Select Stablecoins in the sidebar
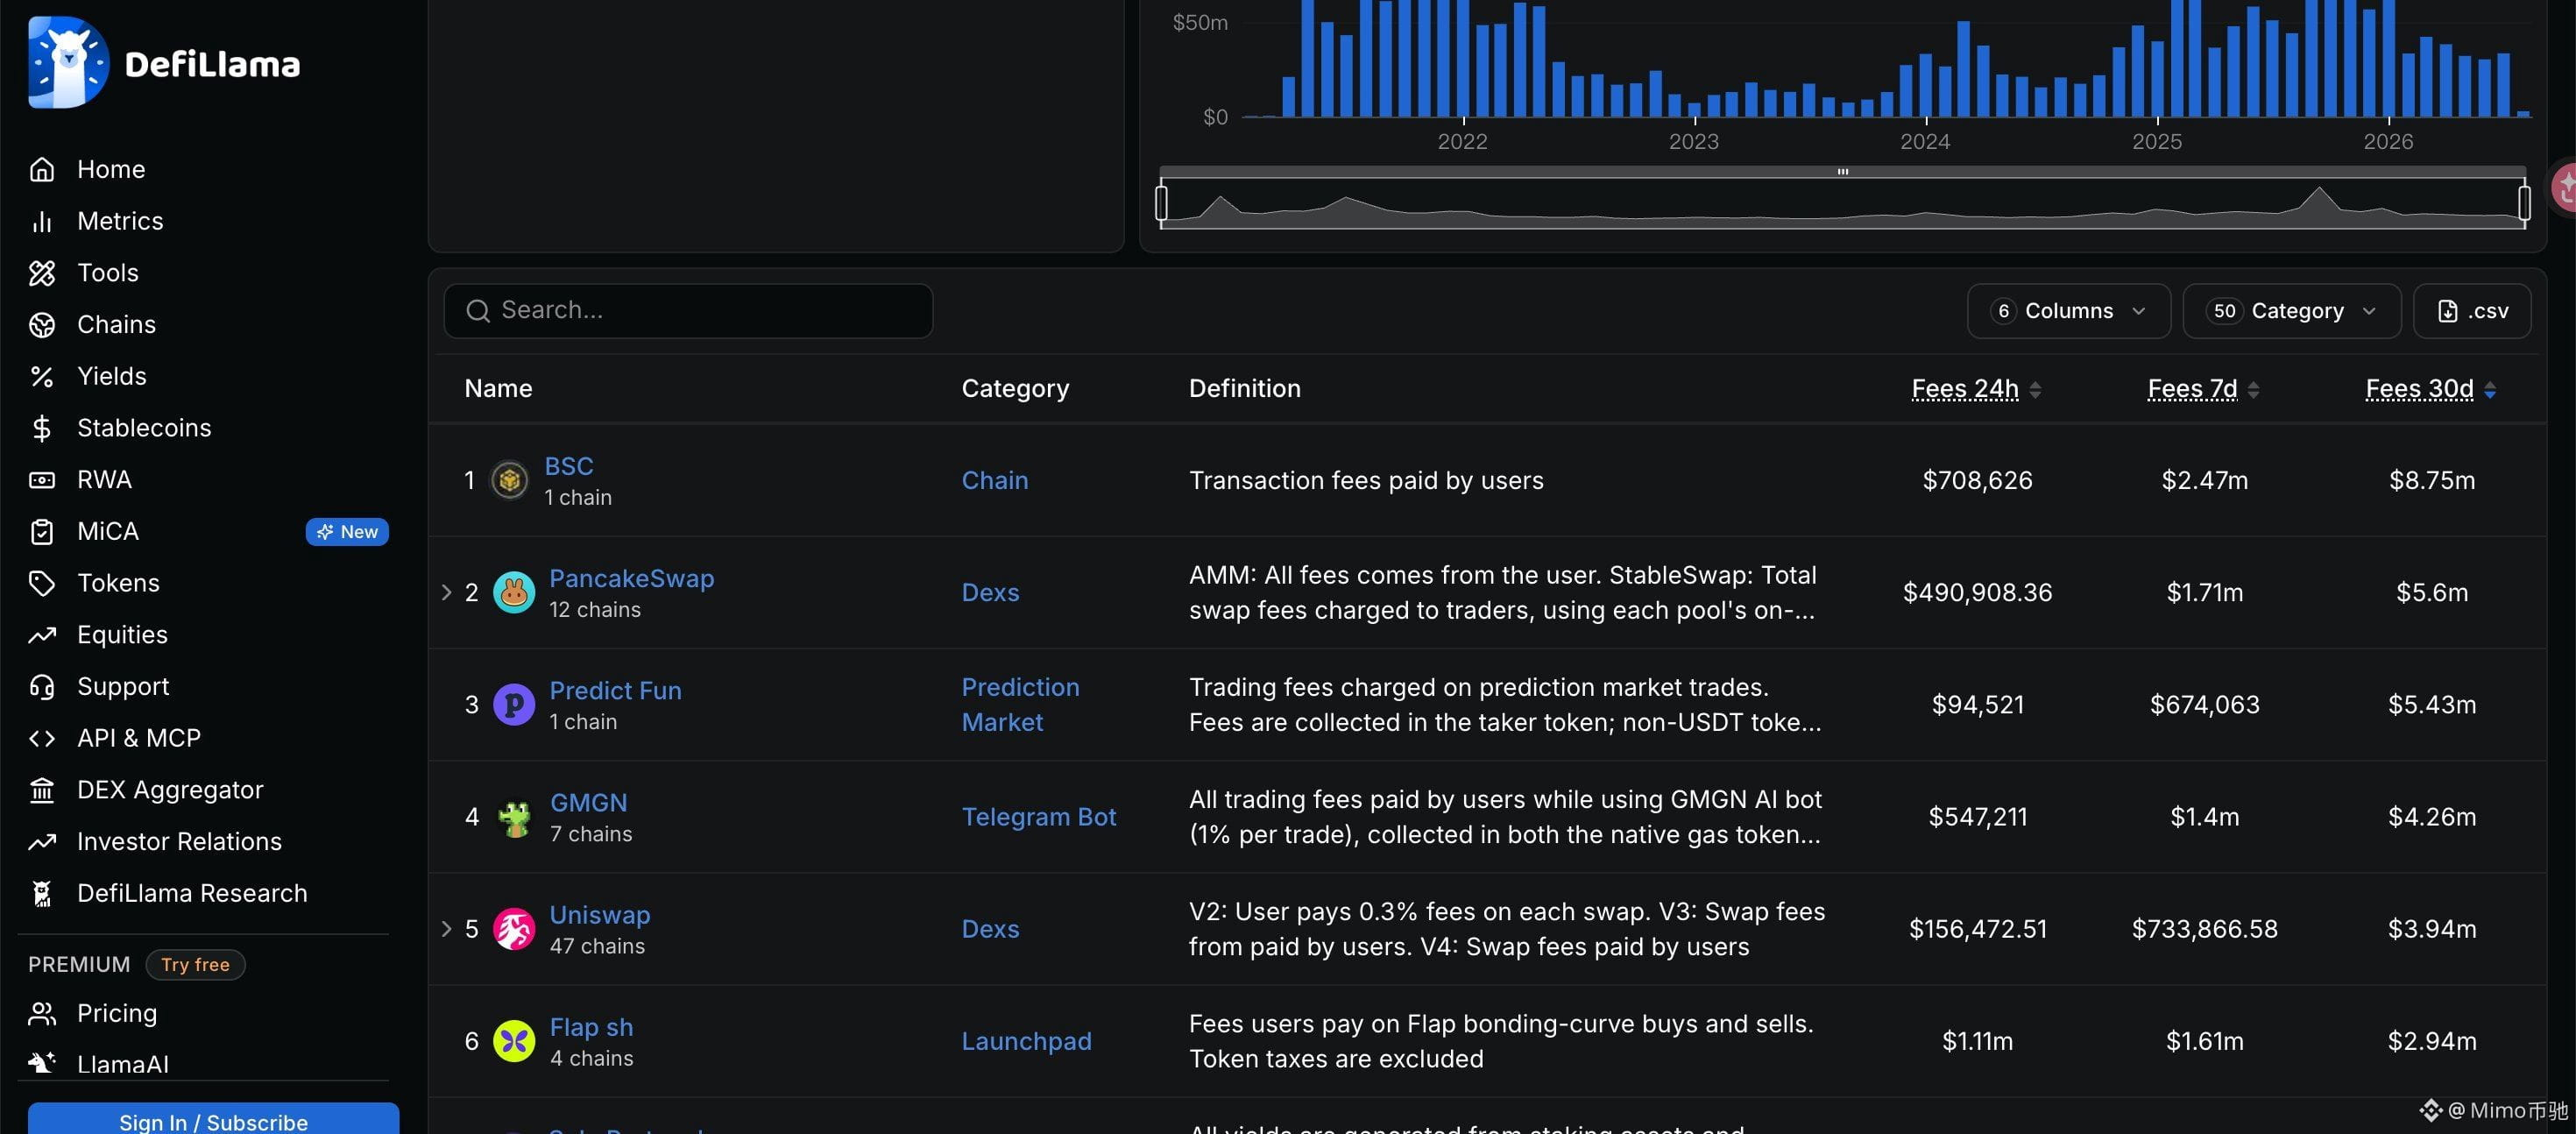The height and width of the screenshot is (1134, 2576). (144, 428)
